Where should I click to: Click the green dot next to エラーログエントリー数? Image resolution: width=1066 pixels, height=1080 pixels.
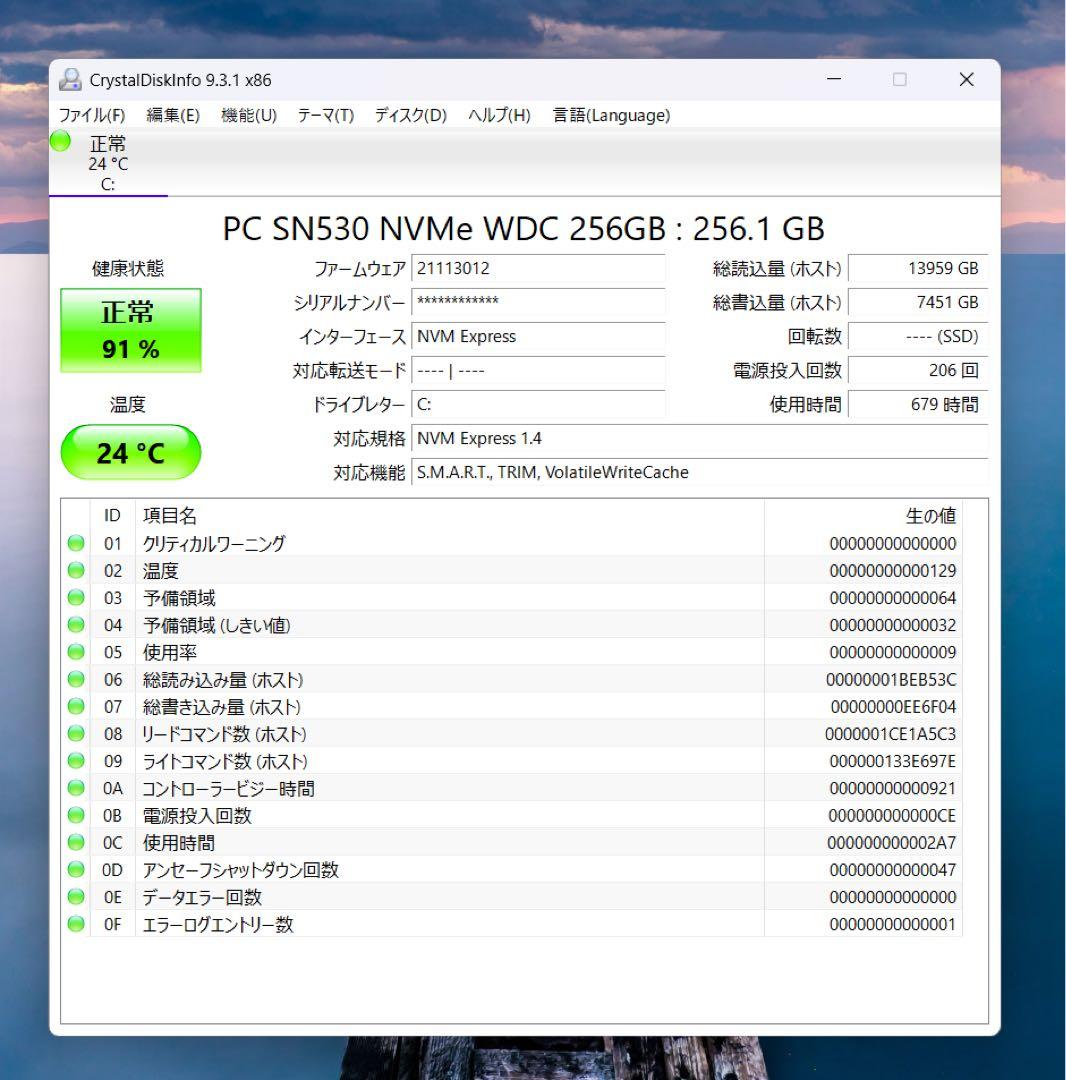[x=75, y=924]
